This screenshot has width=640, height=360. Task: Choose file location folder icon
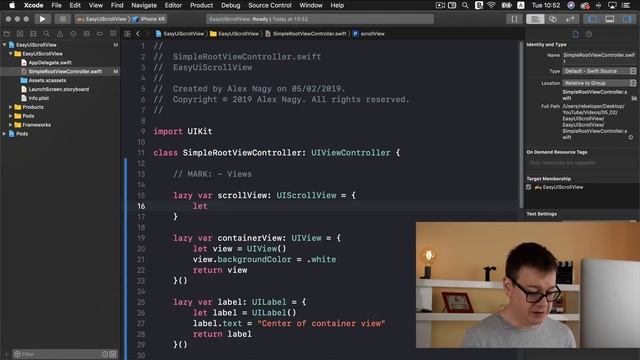634,98
